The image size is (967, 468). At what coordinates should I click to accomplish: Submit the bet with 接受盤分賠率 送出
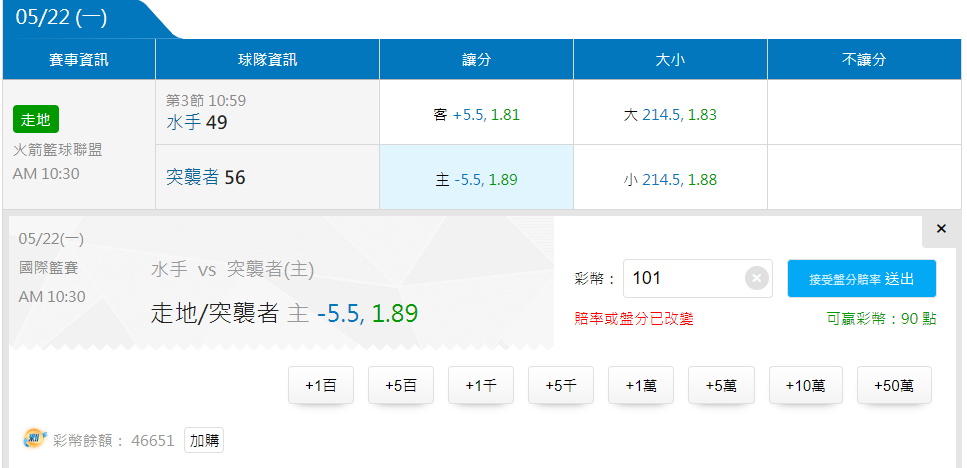tap(862, 279)
